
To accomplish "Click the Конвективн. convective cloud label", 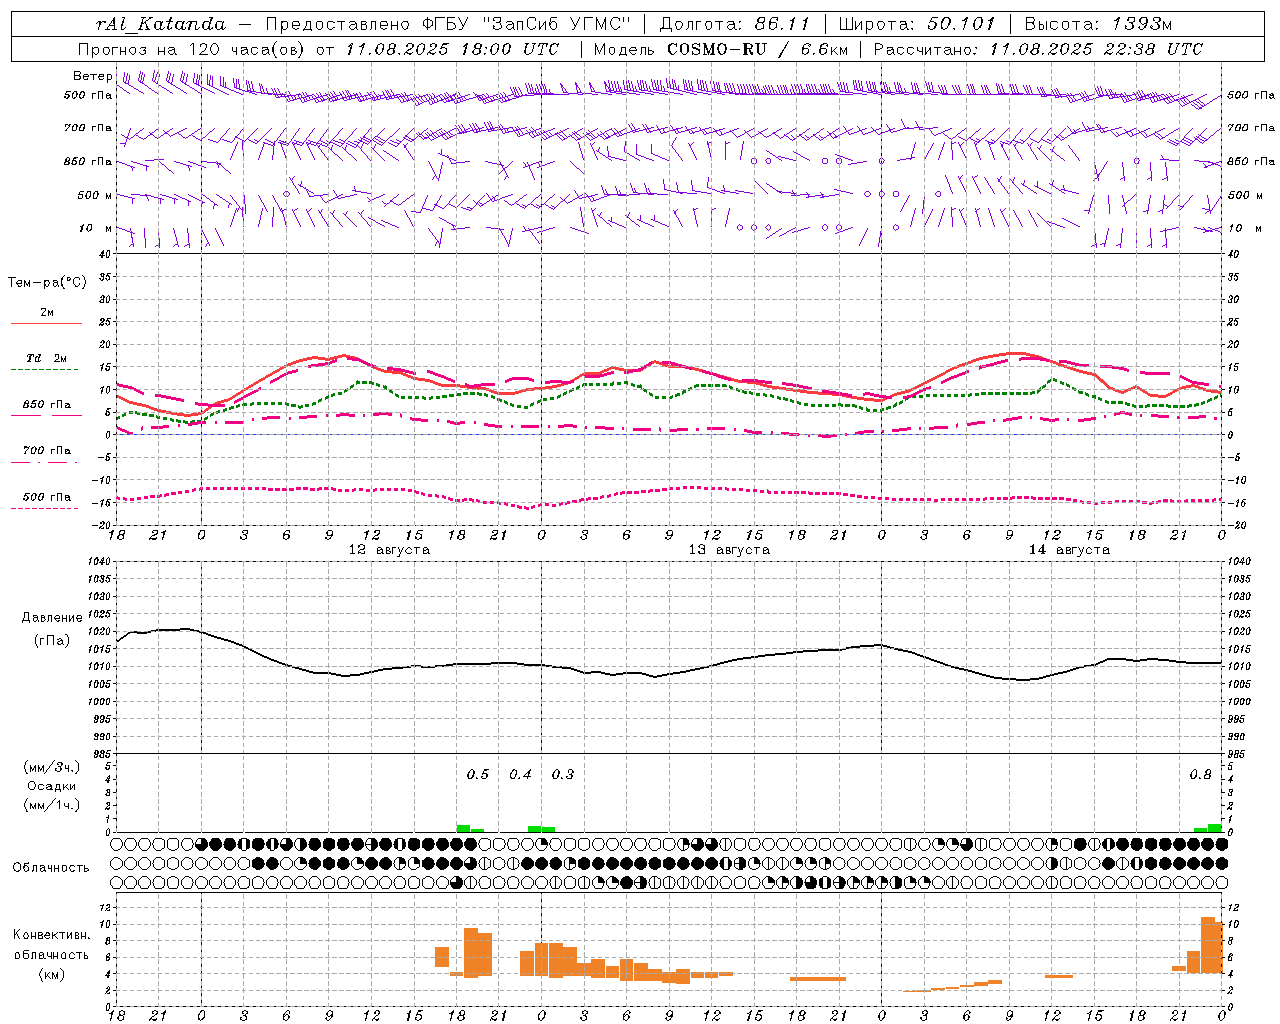I will 51,935.
